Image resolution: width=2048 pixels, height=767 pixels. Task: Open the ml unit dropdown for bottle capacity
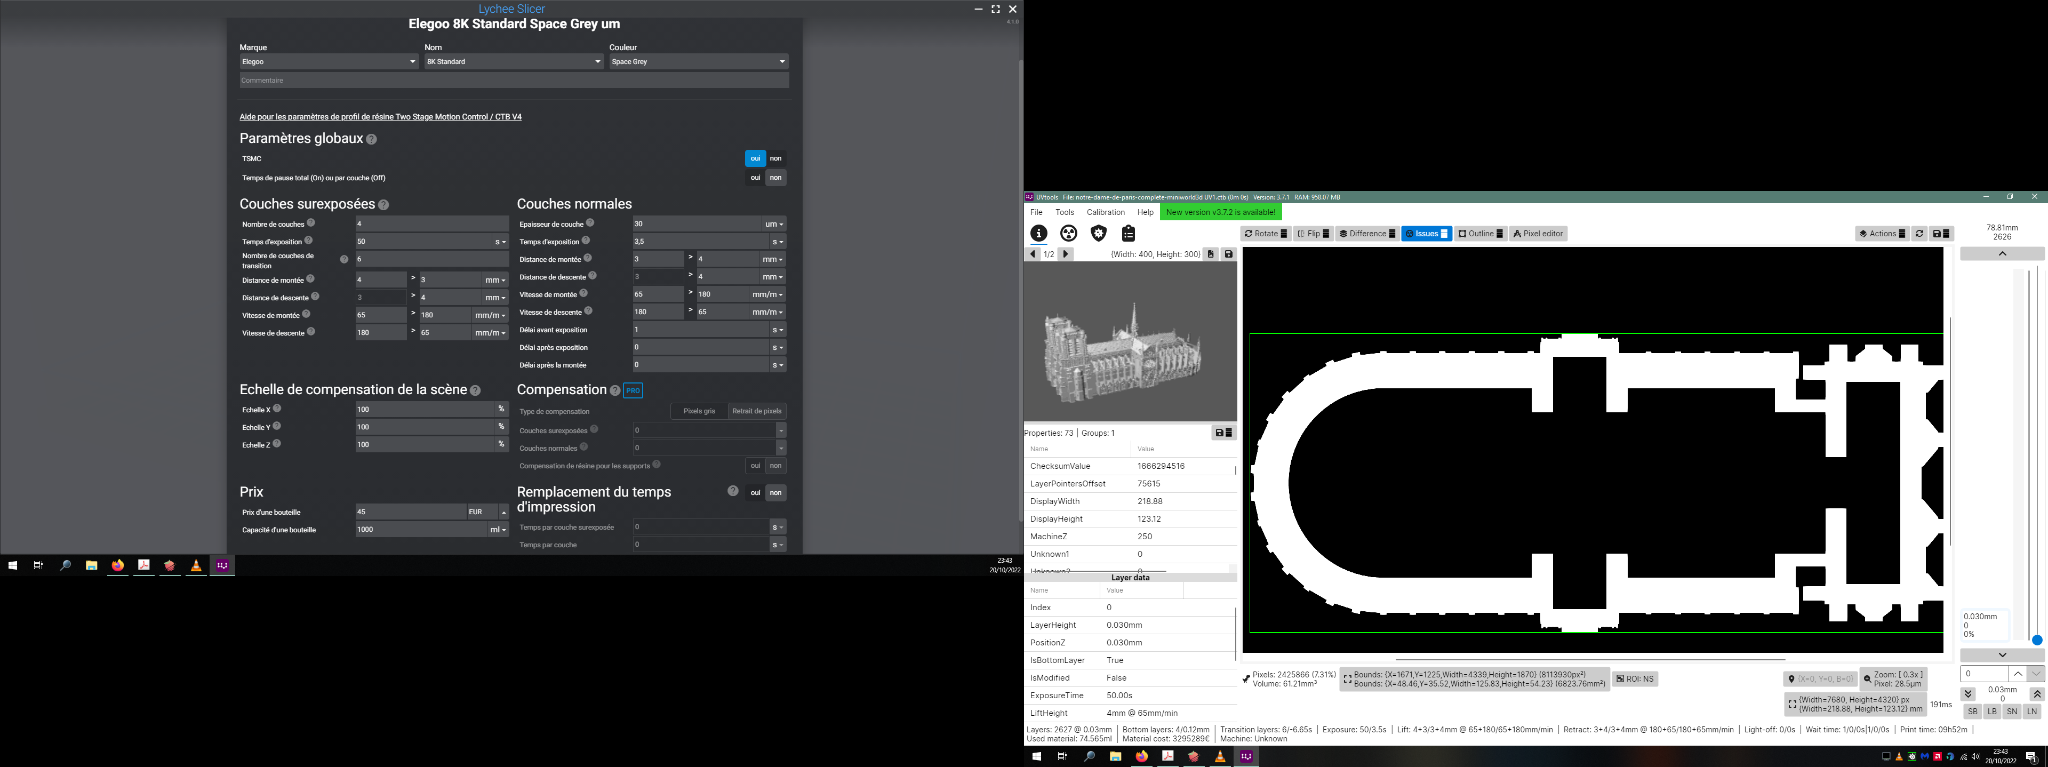(x=498, y=530)
